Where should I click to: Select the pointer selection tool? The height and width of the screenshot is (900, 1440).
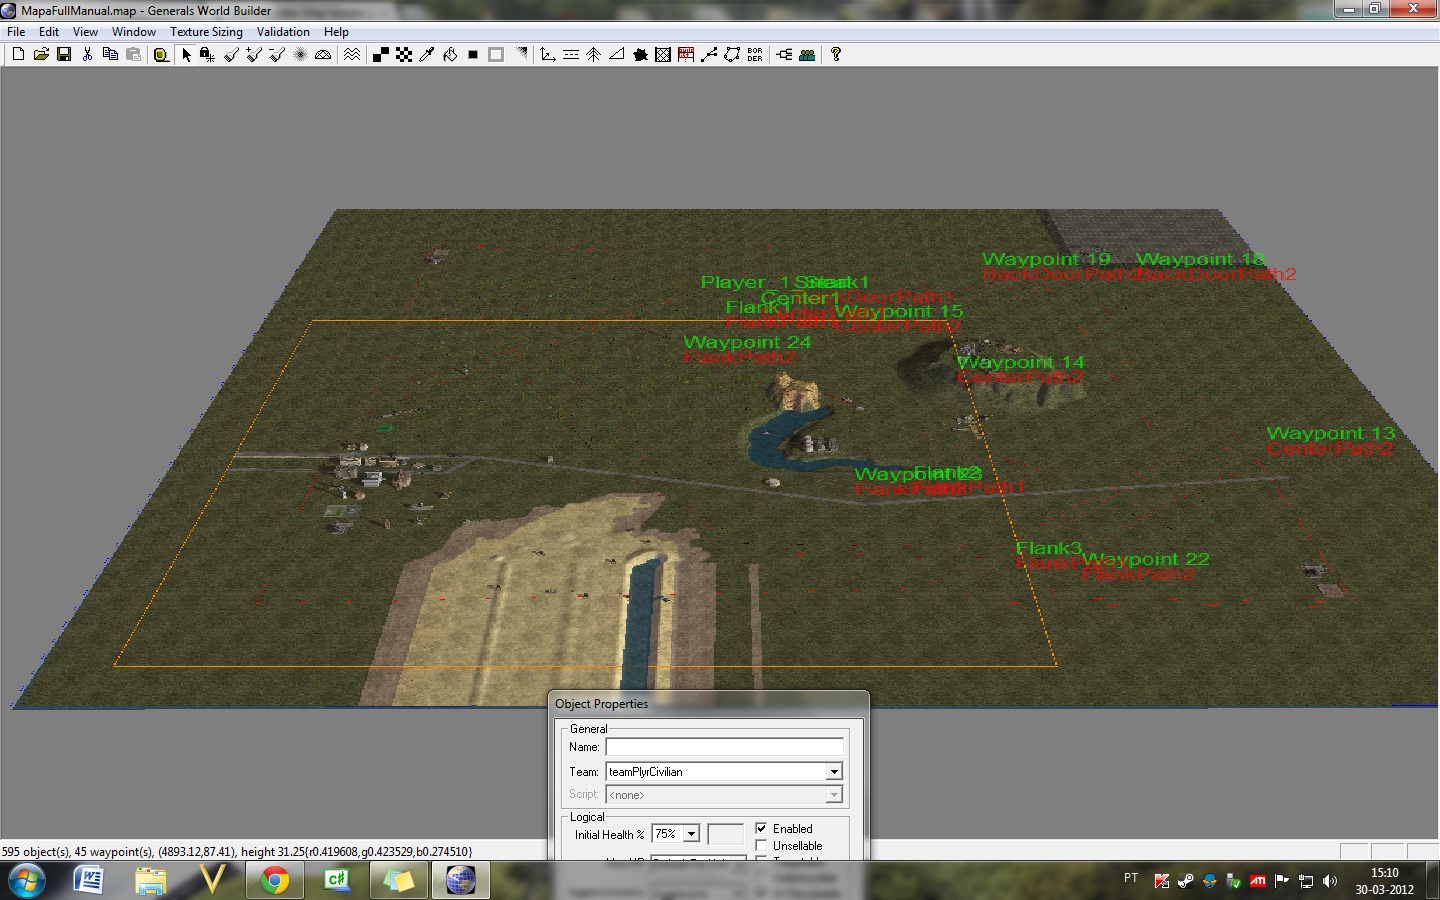[186, 55]
